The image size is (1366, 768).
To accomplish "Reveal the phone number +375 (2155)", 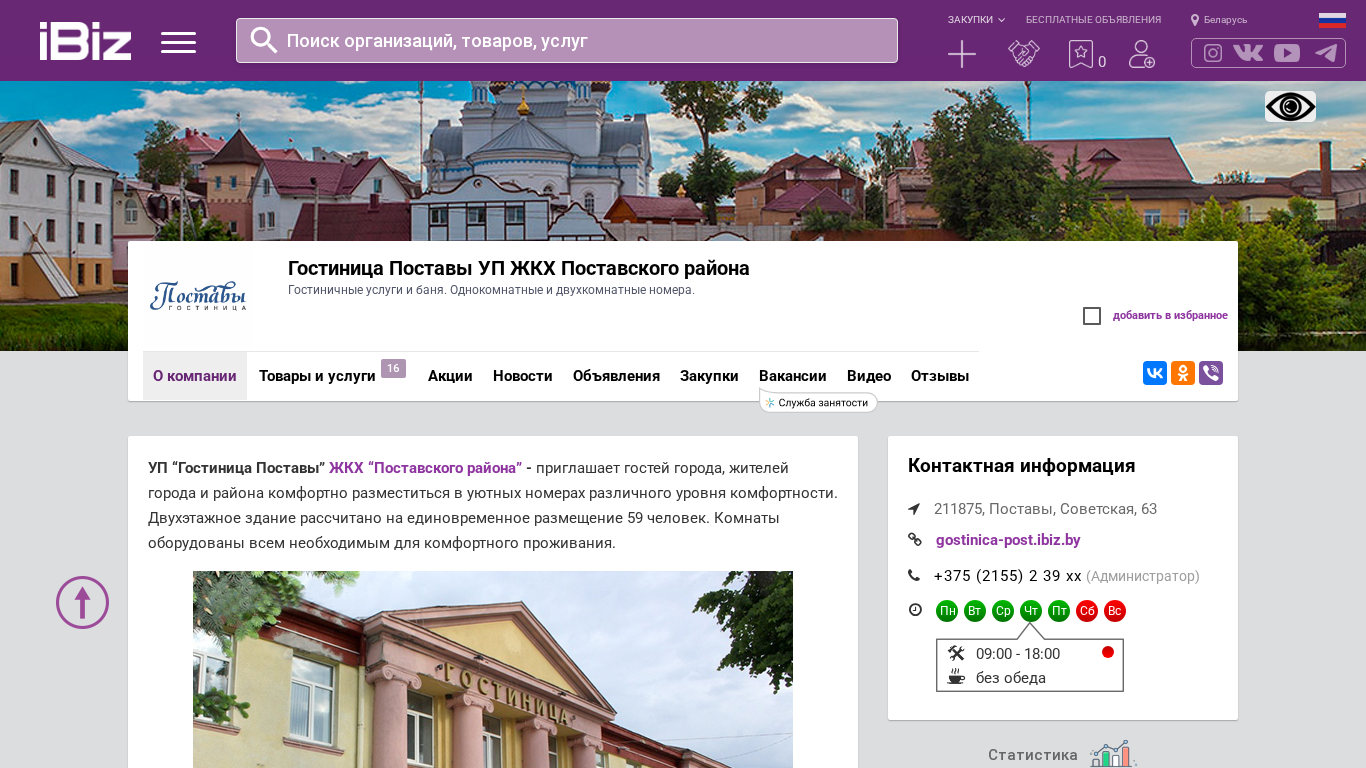I will click(x=1008, y=576).
